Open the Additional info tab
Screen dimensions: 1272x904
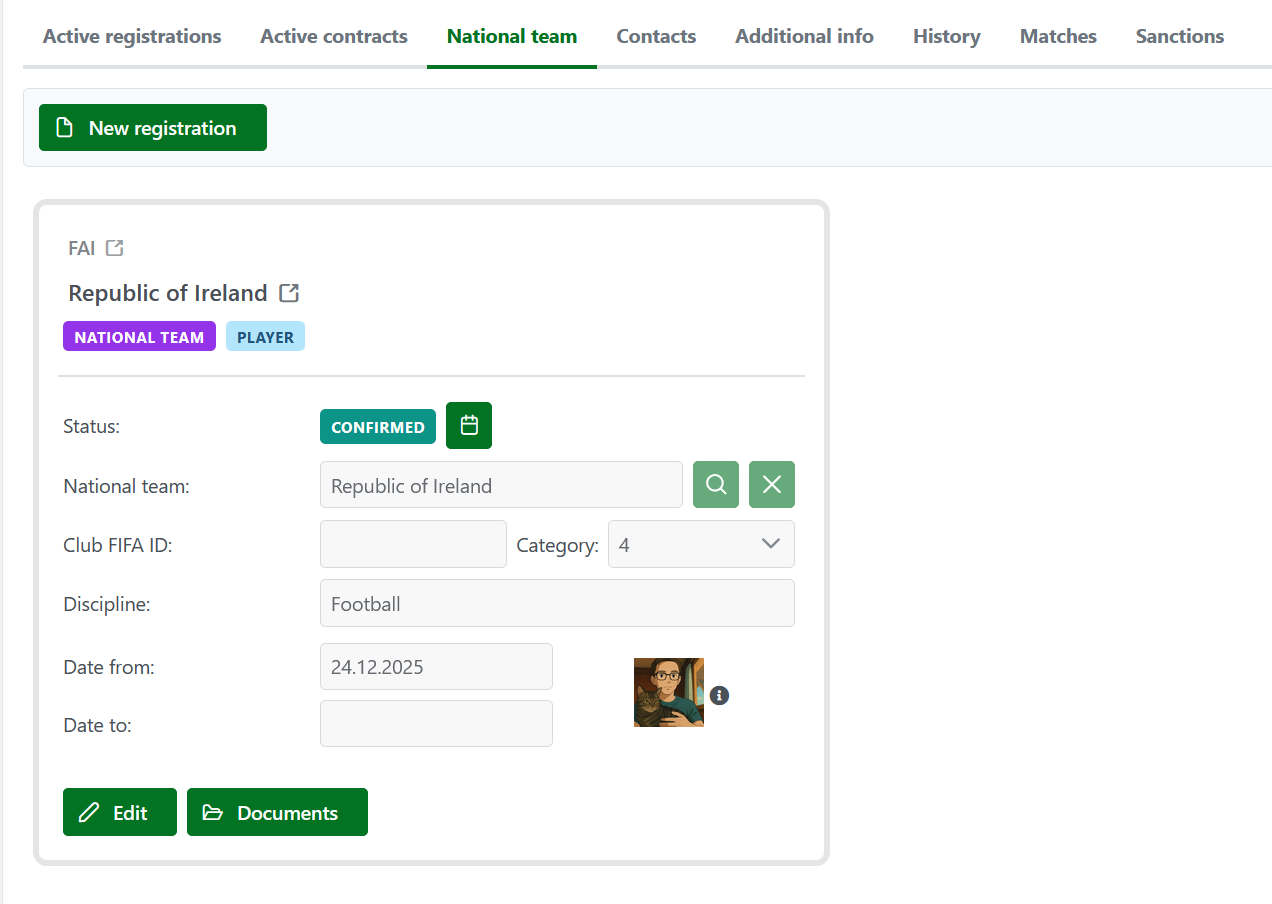(804, 36)
